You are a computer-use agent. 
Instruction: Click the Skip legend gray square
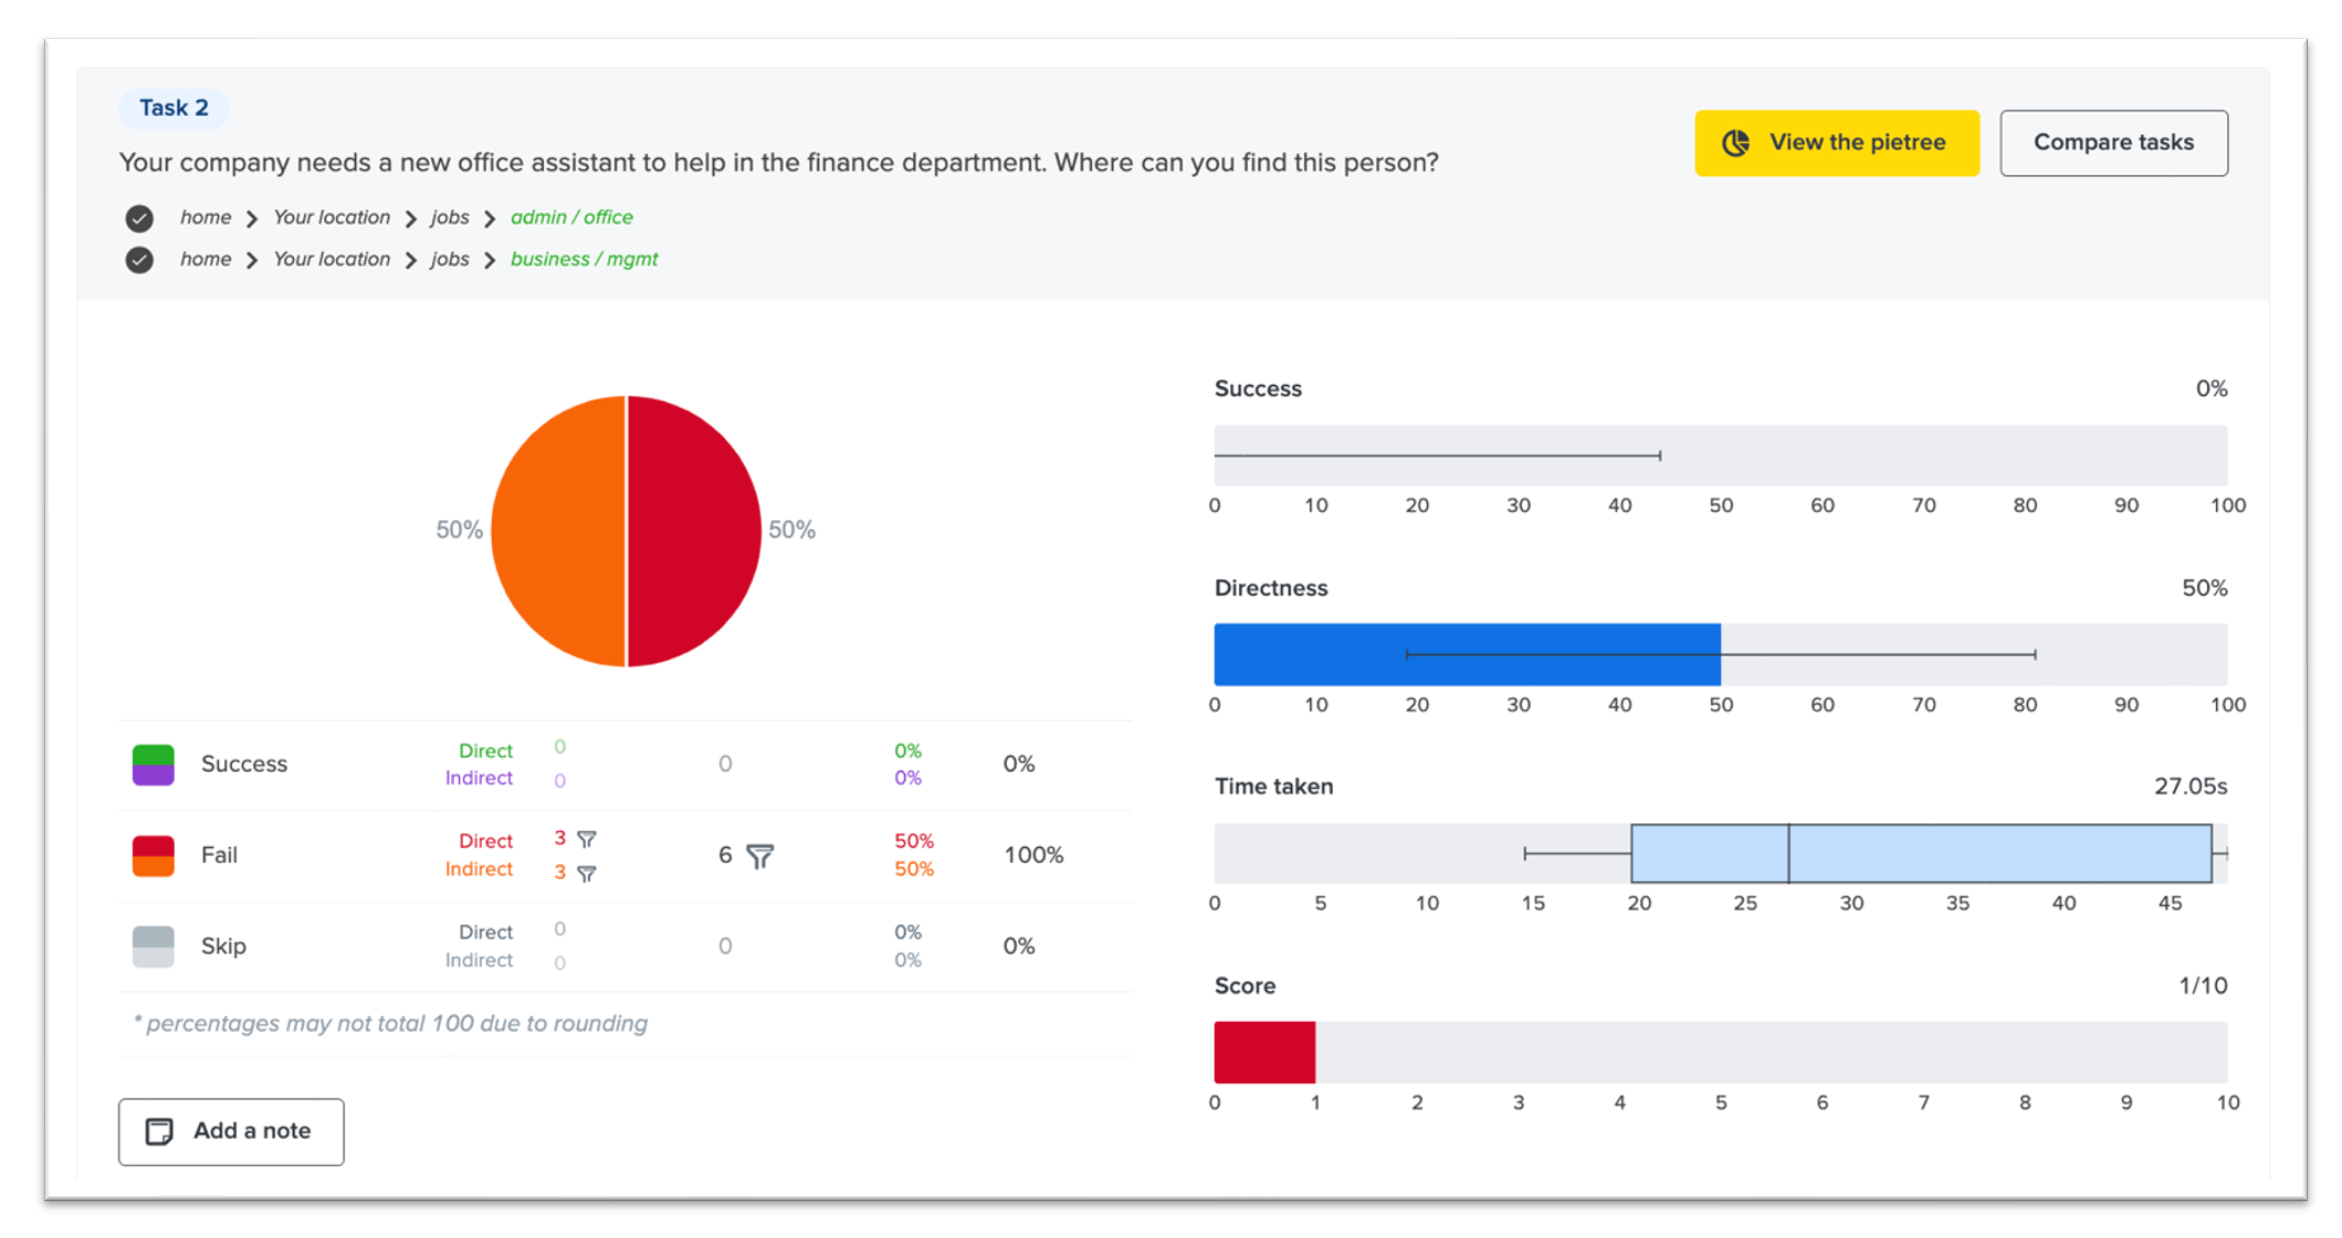pyautogui.click(x=153, y=946)
